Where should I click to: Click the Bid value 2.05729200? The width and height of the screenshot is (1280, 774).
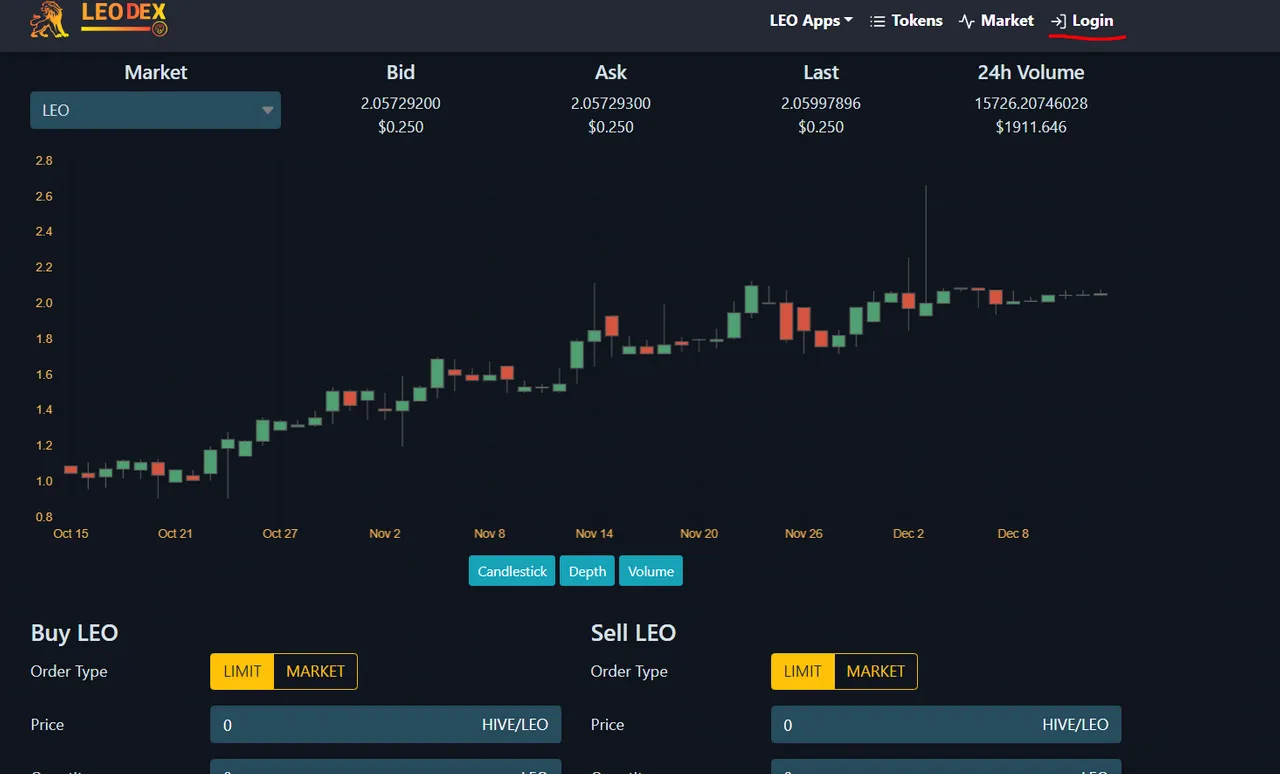[401, 103]
